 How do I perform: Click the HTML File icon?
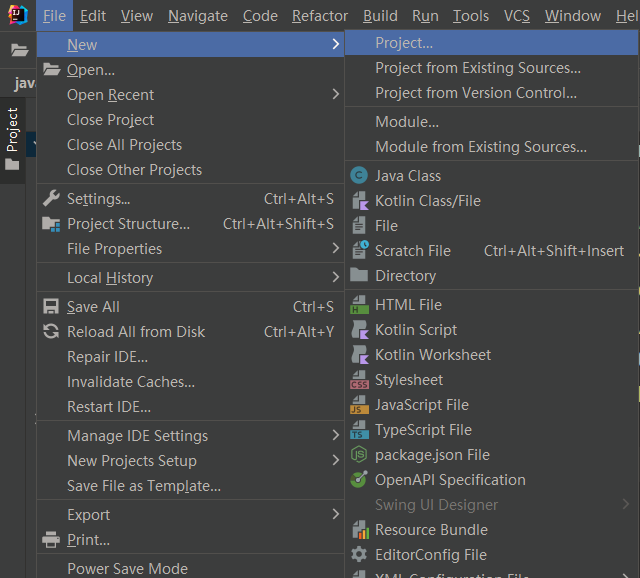[x=359, y=305]
